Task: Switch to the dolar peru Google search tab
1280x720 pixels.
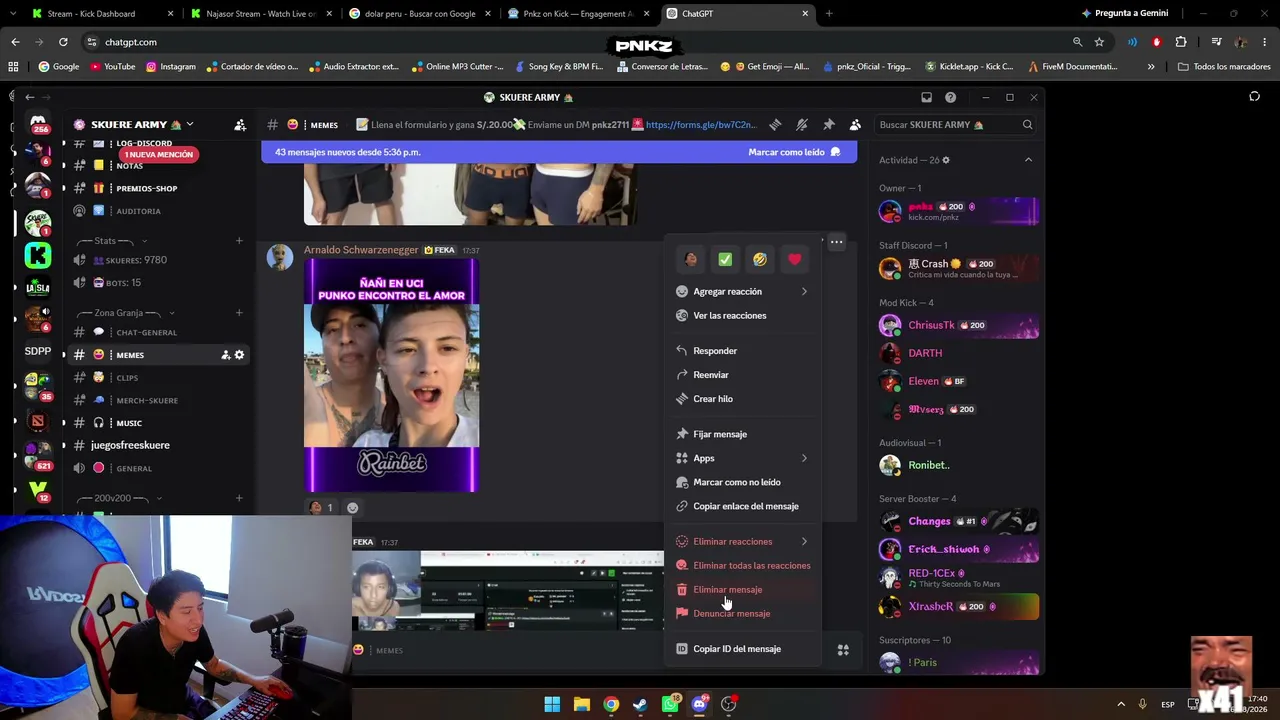Action: click(x=419, y=14)
